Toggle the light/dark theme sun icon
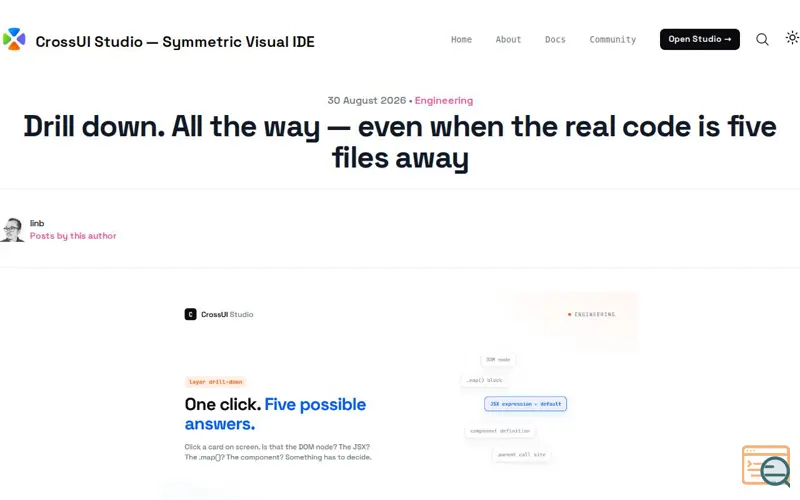Image resolution: width=800 pixels, height=500 pixels. 792,38
